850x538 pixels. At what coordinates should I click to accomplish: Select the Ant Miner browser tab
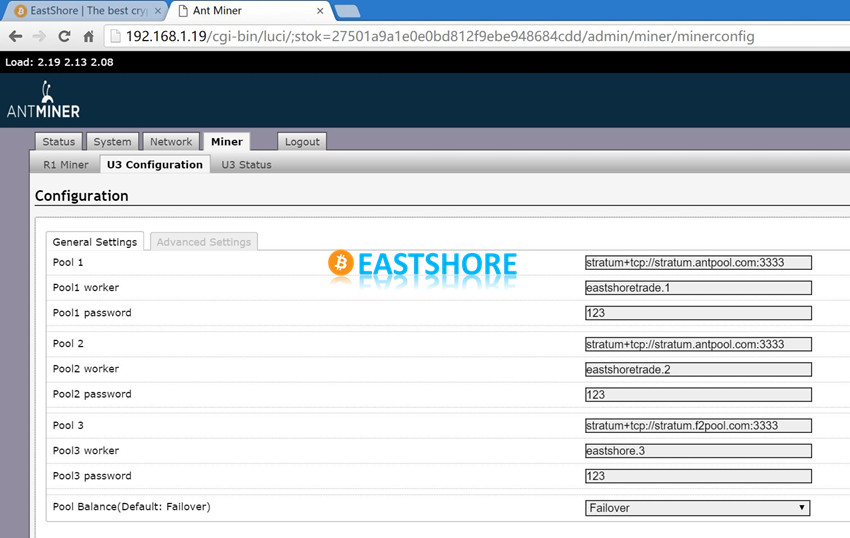coord(249,11)
